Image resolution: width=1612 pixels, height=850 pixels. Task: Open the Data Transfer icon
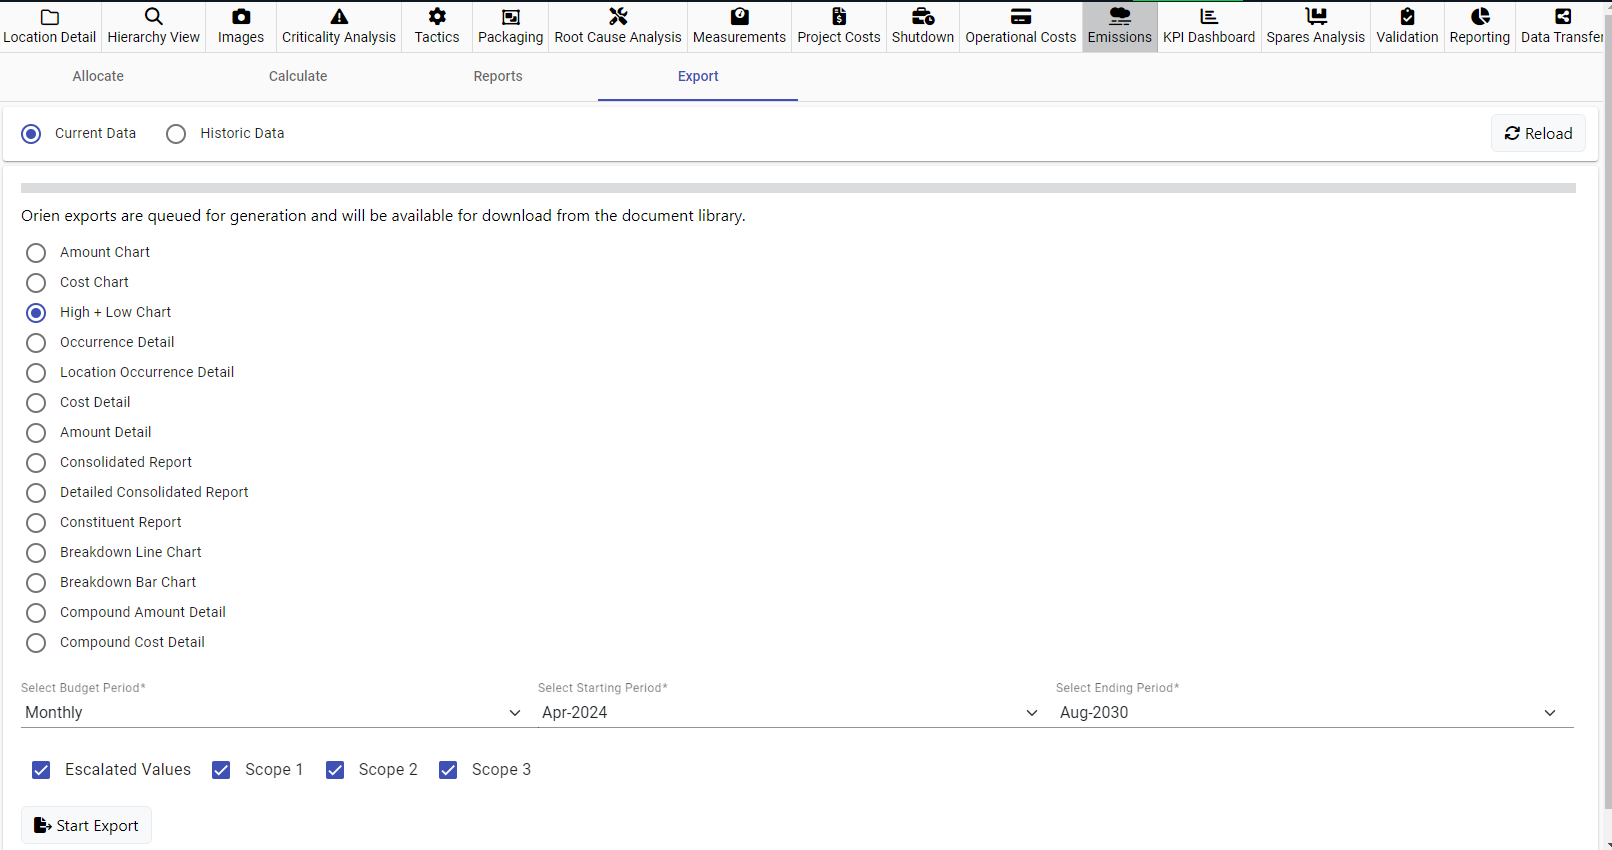click(1563, 17)
